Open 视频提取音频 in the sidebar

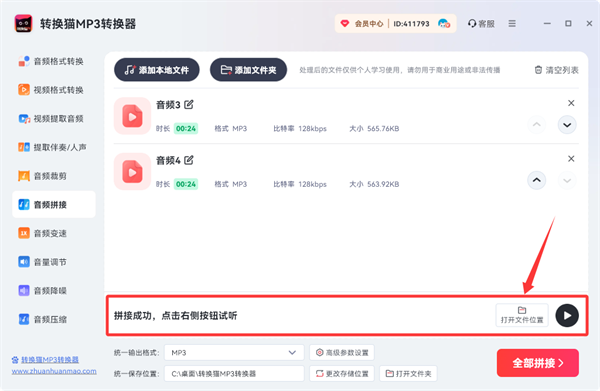pyautogui.click(x=51, y=119)
